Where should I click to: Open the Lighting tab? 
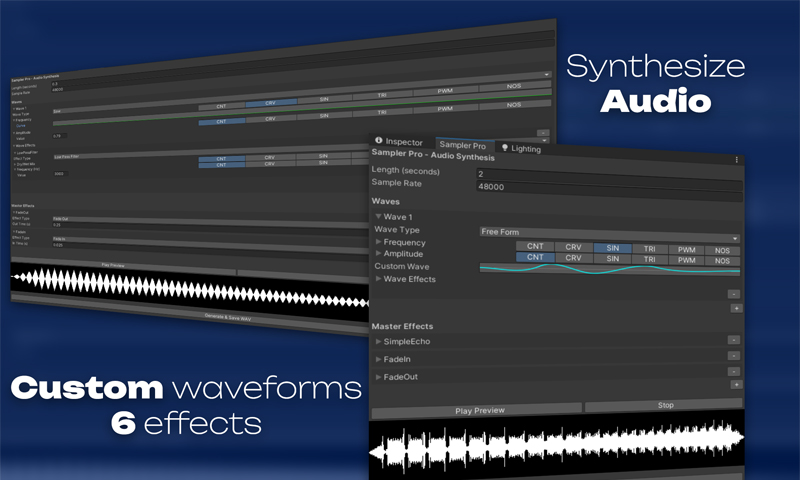tap(526, 149)
